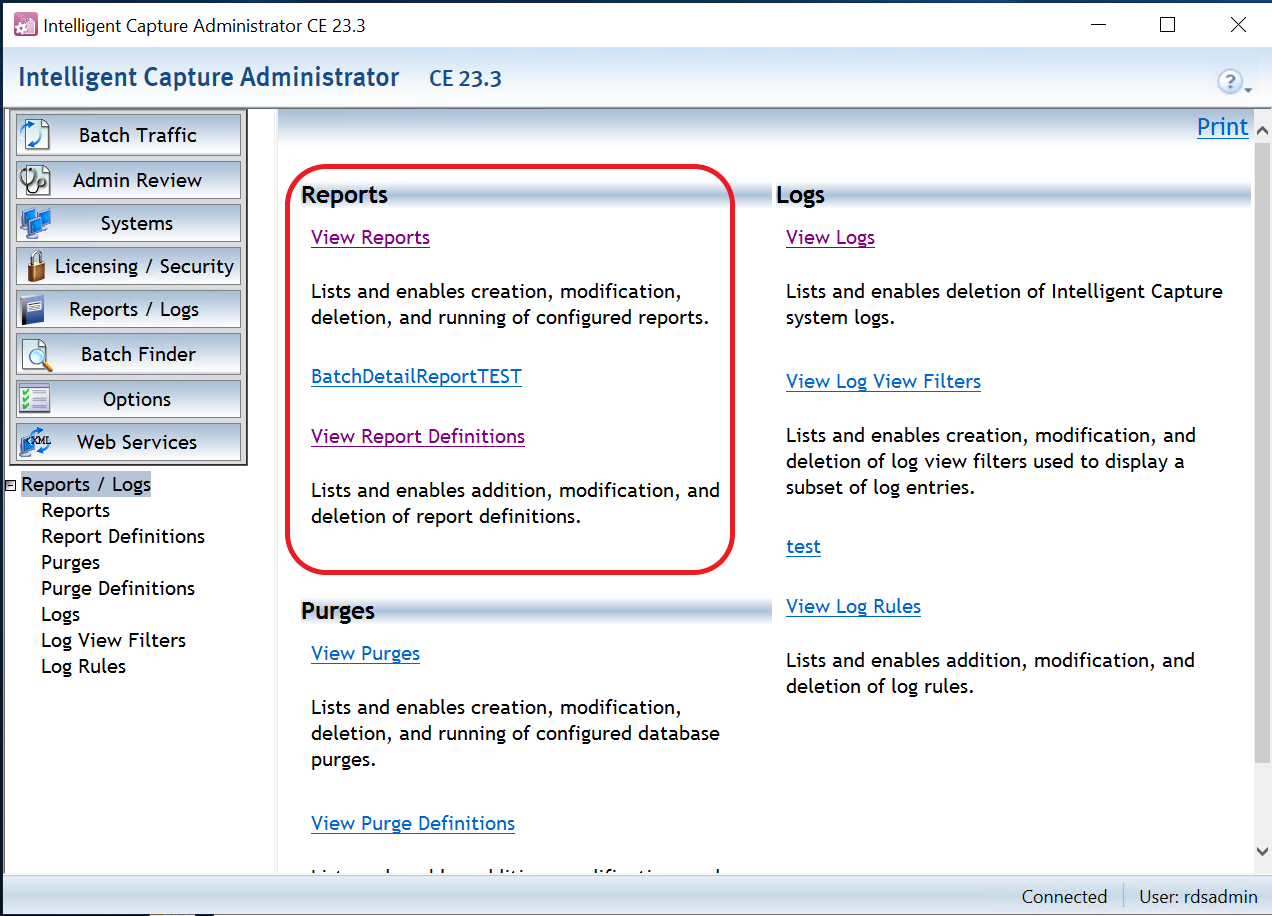Click the vertical scrollbar down arrow
This screenshot has width=1272, height=916.
(1262, 851)
